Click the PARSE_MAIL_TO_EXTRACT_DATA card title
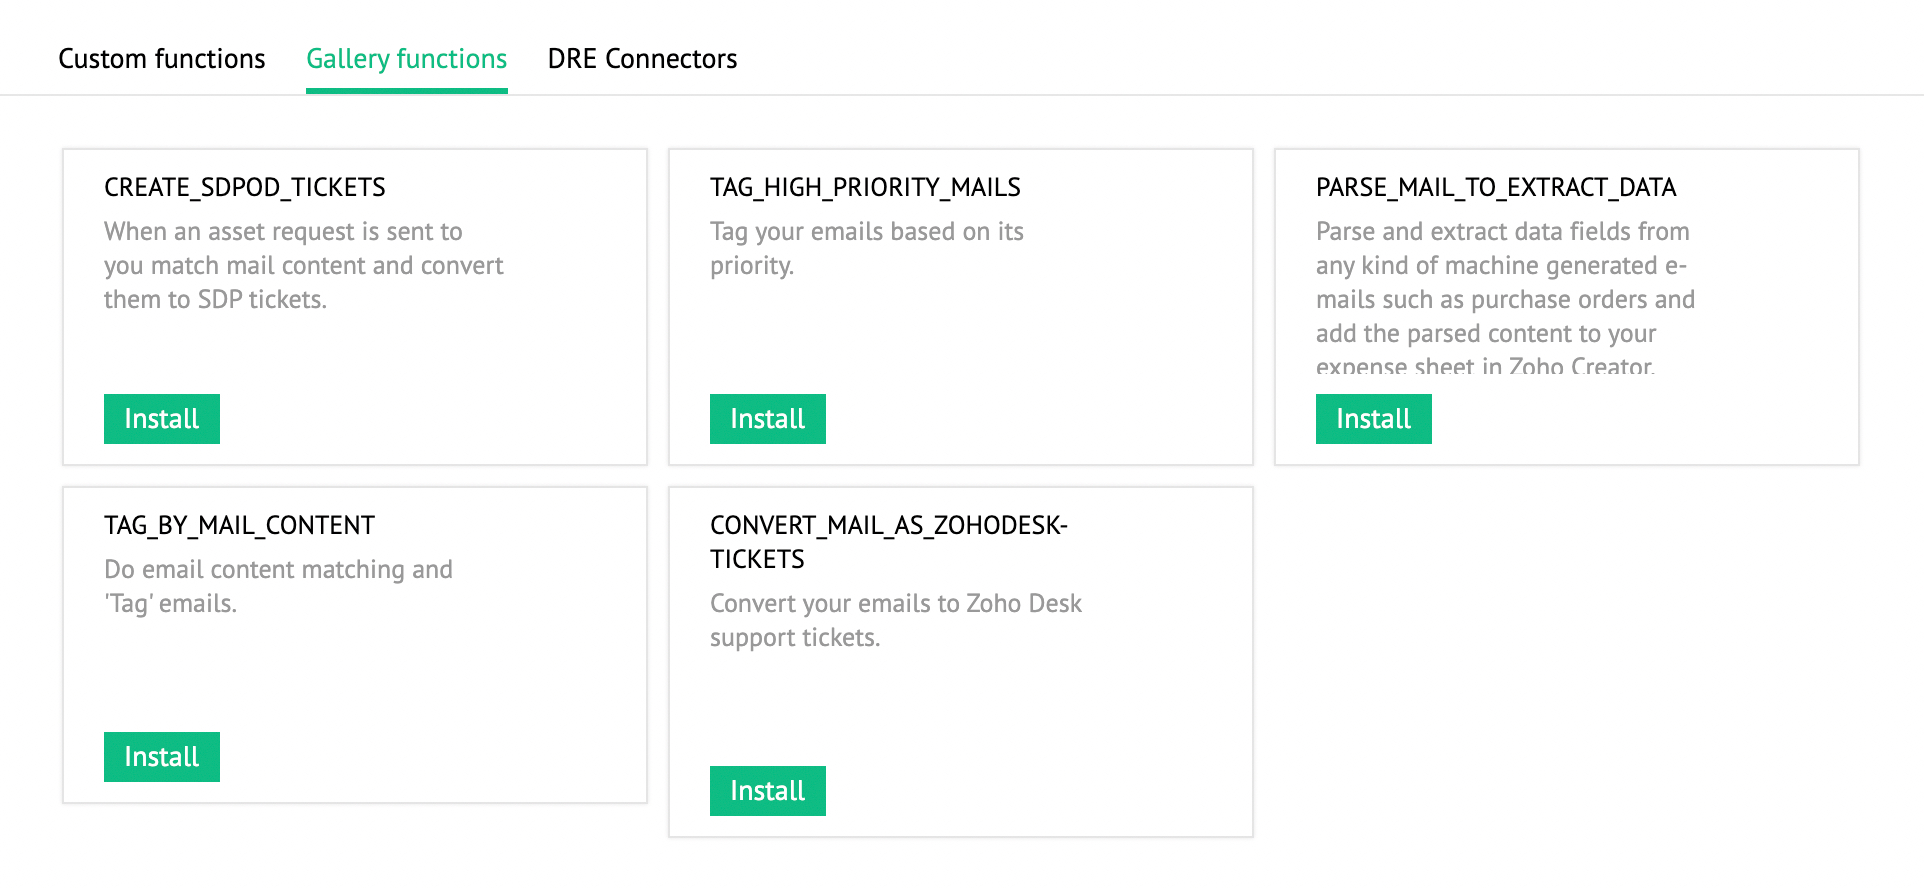Image resolution: width=1924 pixels, height=888 pixels. point(1495,188)
